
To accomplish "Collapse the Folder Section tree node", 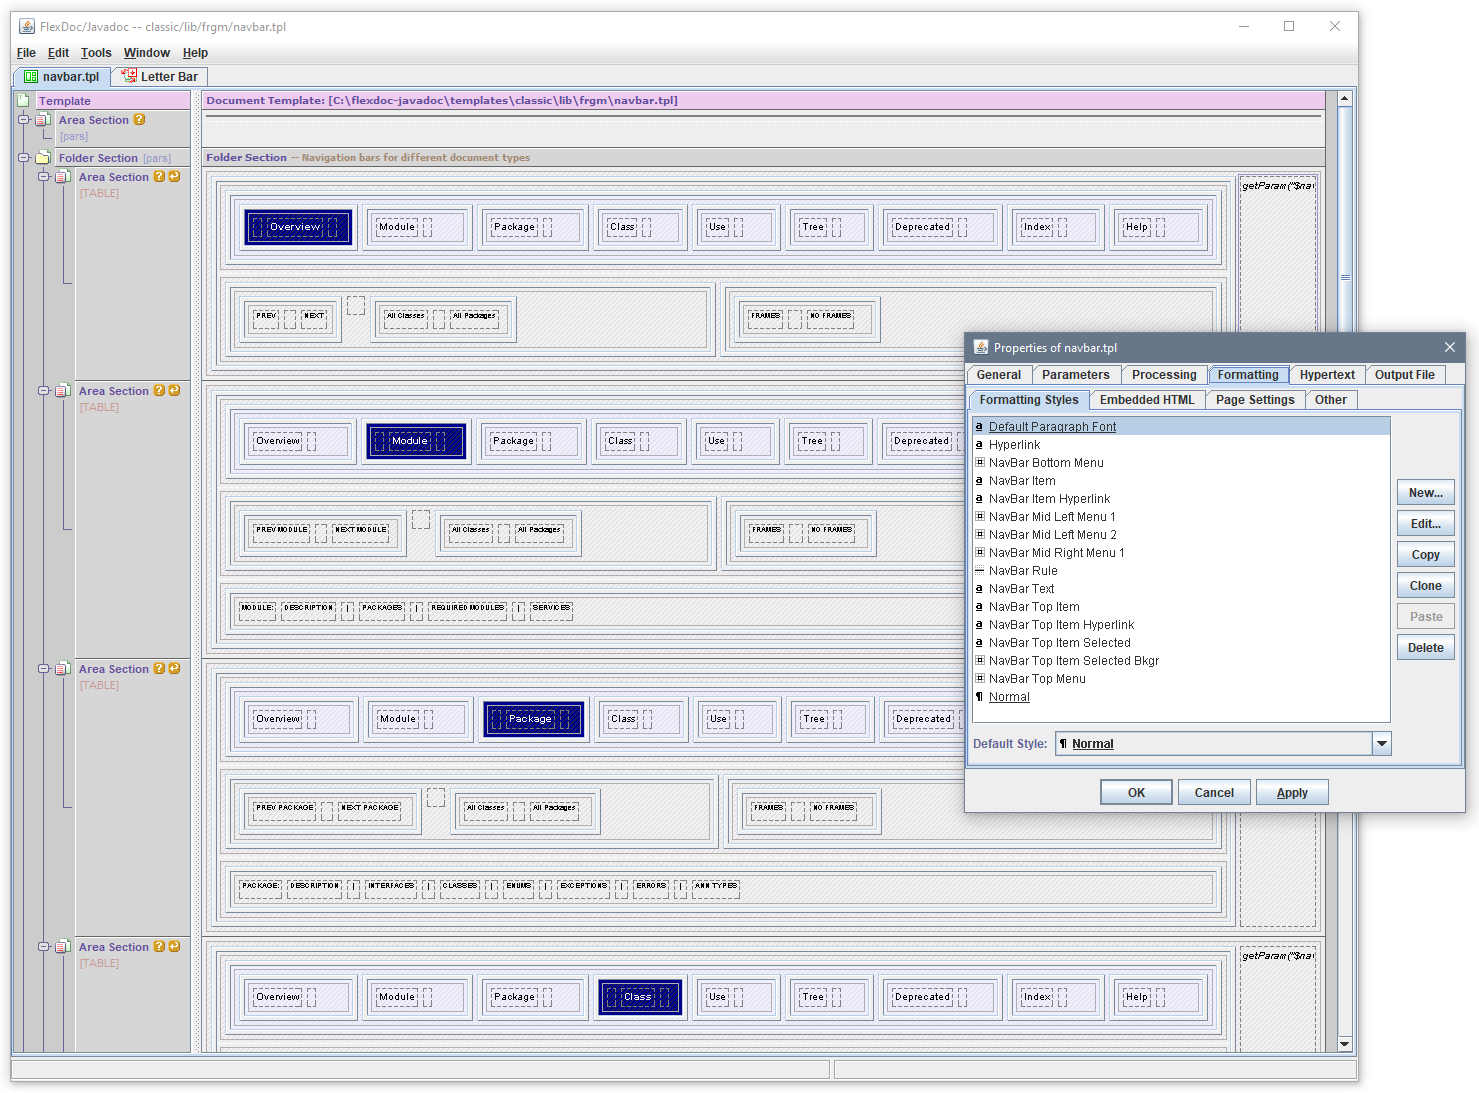I will pos(24,158).
